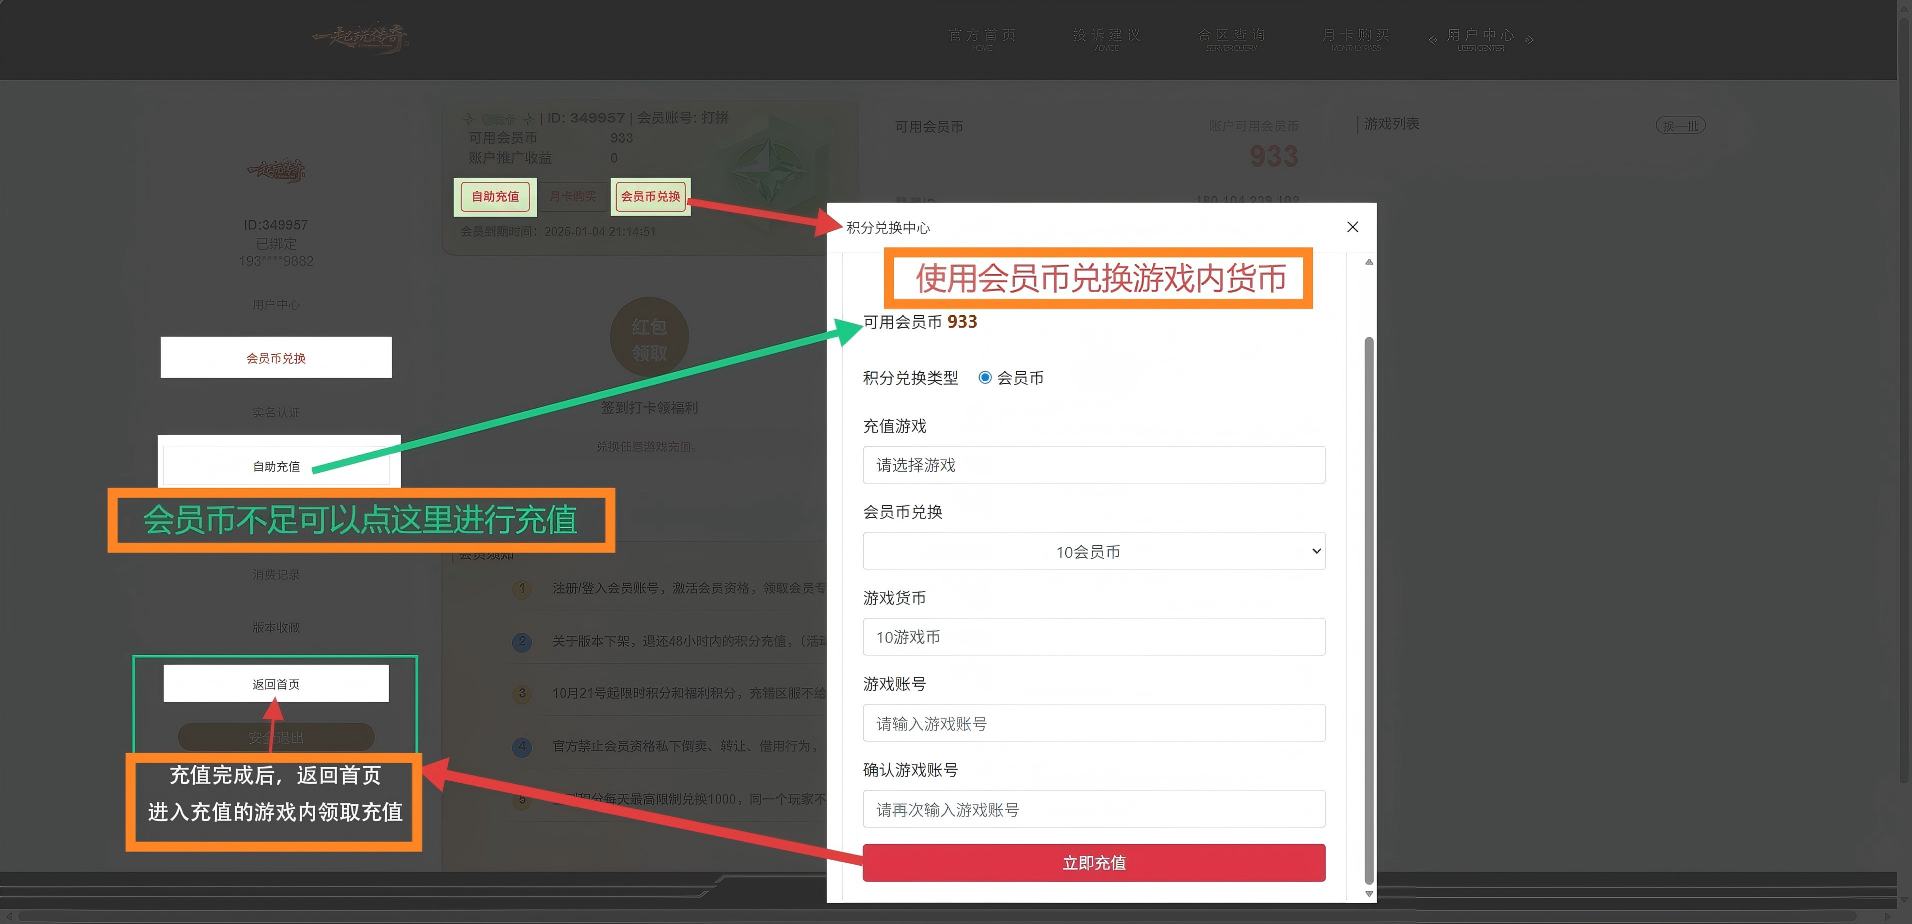Click the sidebar site logo
This screenshot has width=1912, height=924.
tap(277, 172)
